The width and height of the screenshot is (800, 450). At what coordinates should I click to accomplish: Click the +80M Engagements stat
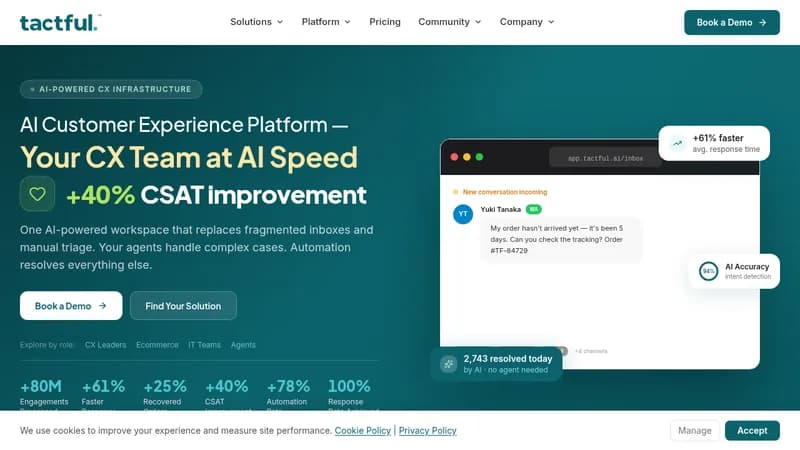point(44,394)
